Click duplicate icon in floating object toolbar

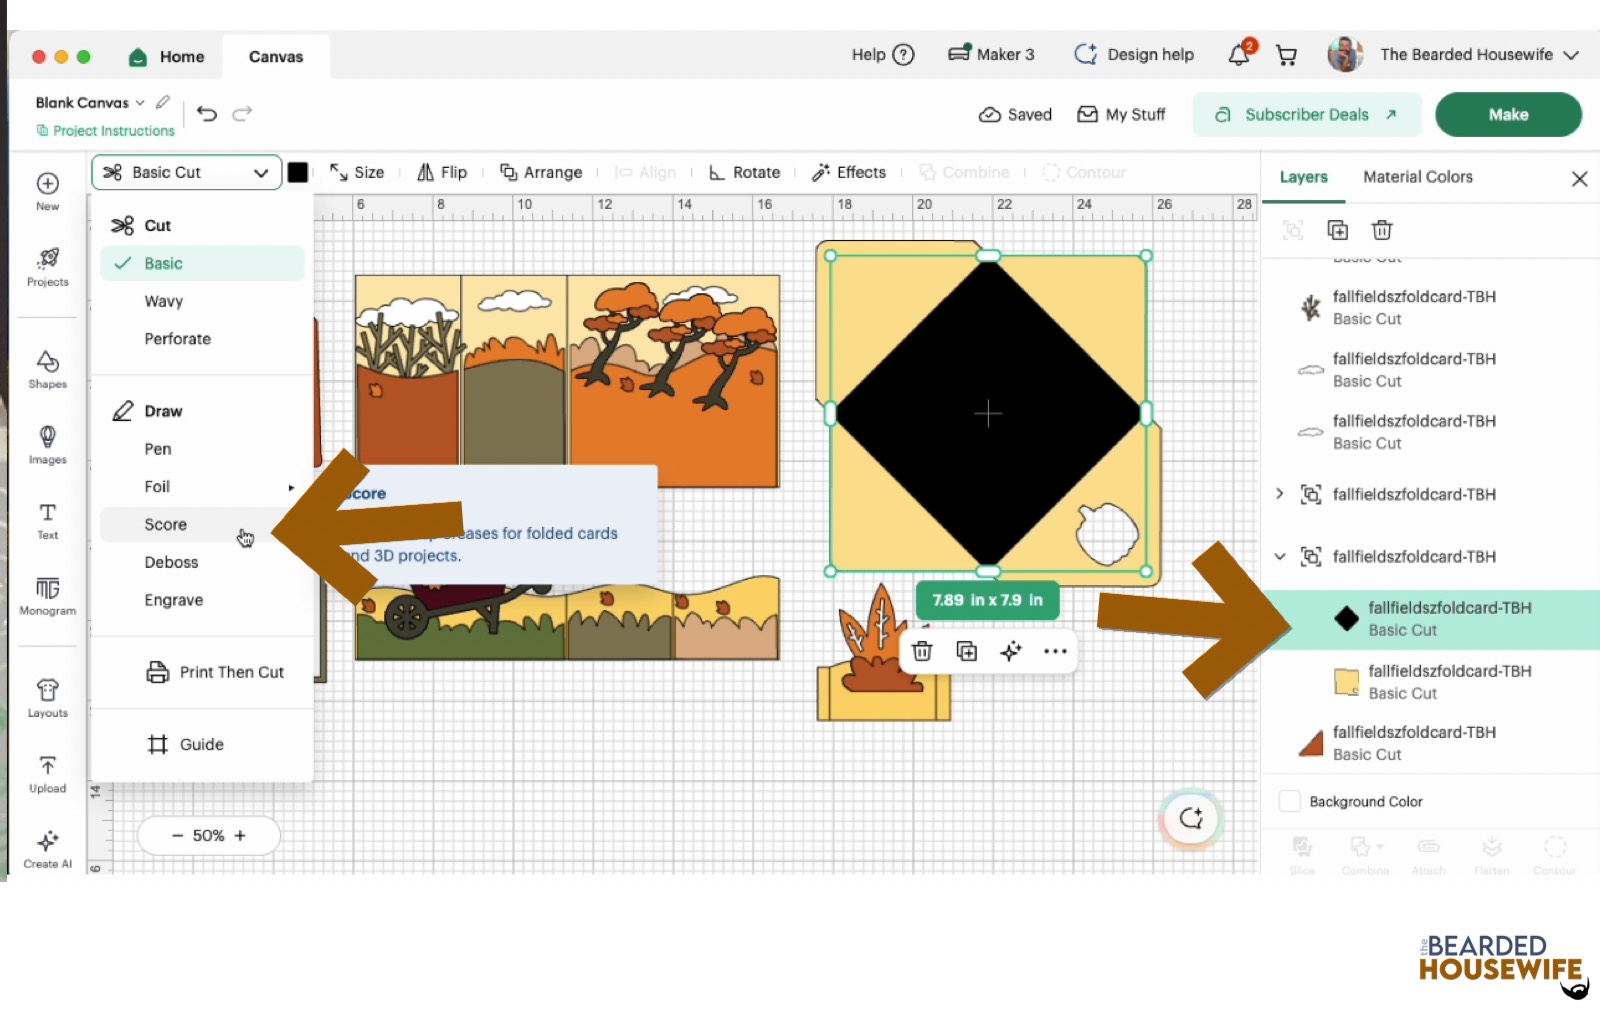click(x=966, y=651)
